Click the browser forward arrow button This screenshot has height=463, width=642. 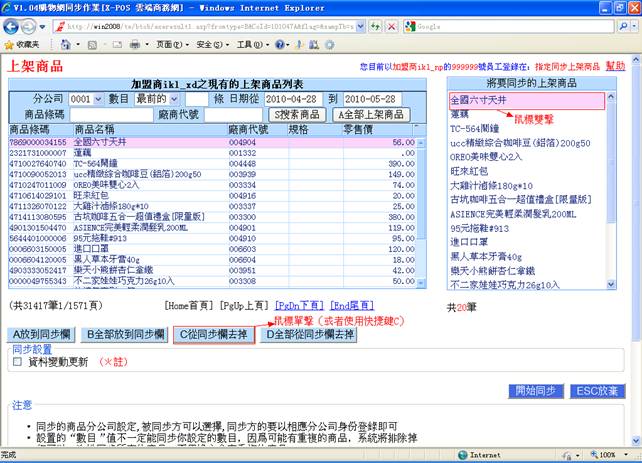coord(32,26)
